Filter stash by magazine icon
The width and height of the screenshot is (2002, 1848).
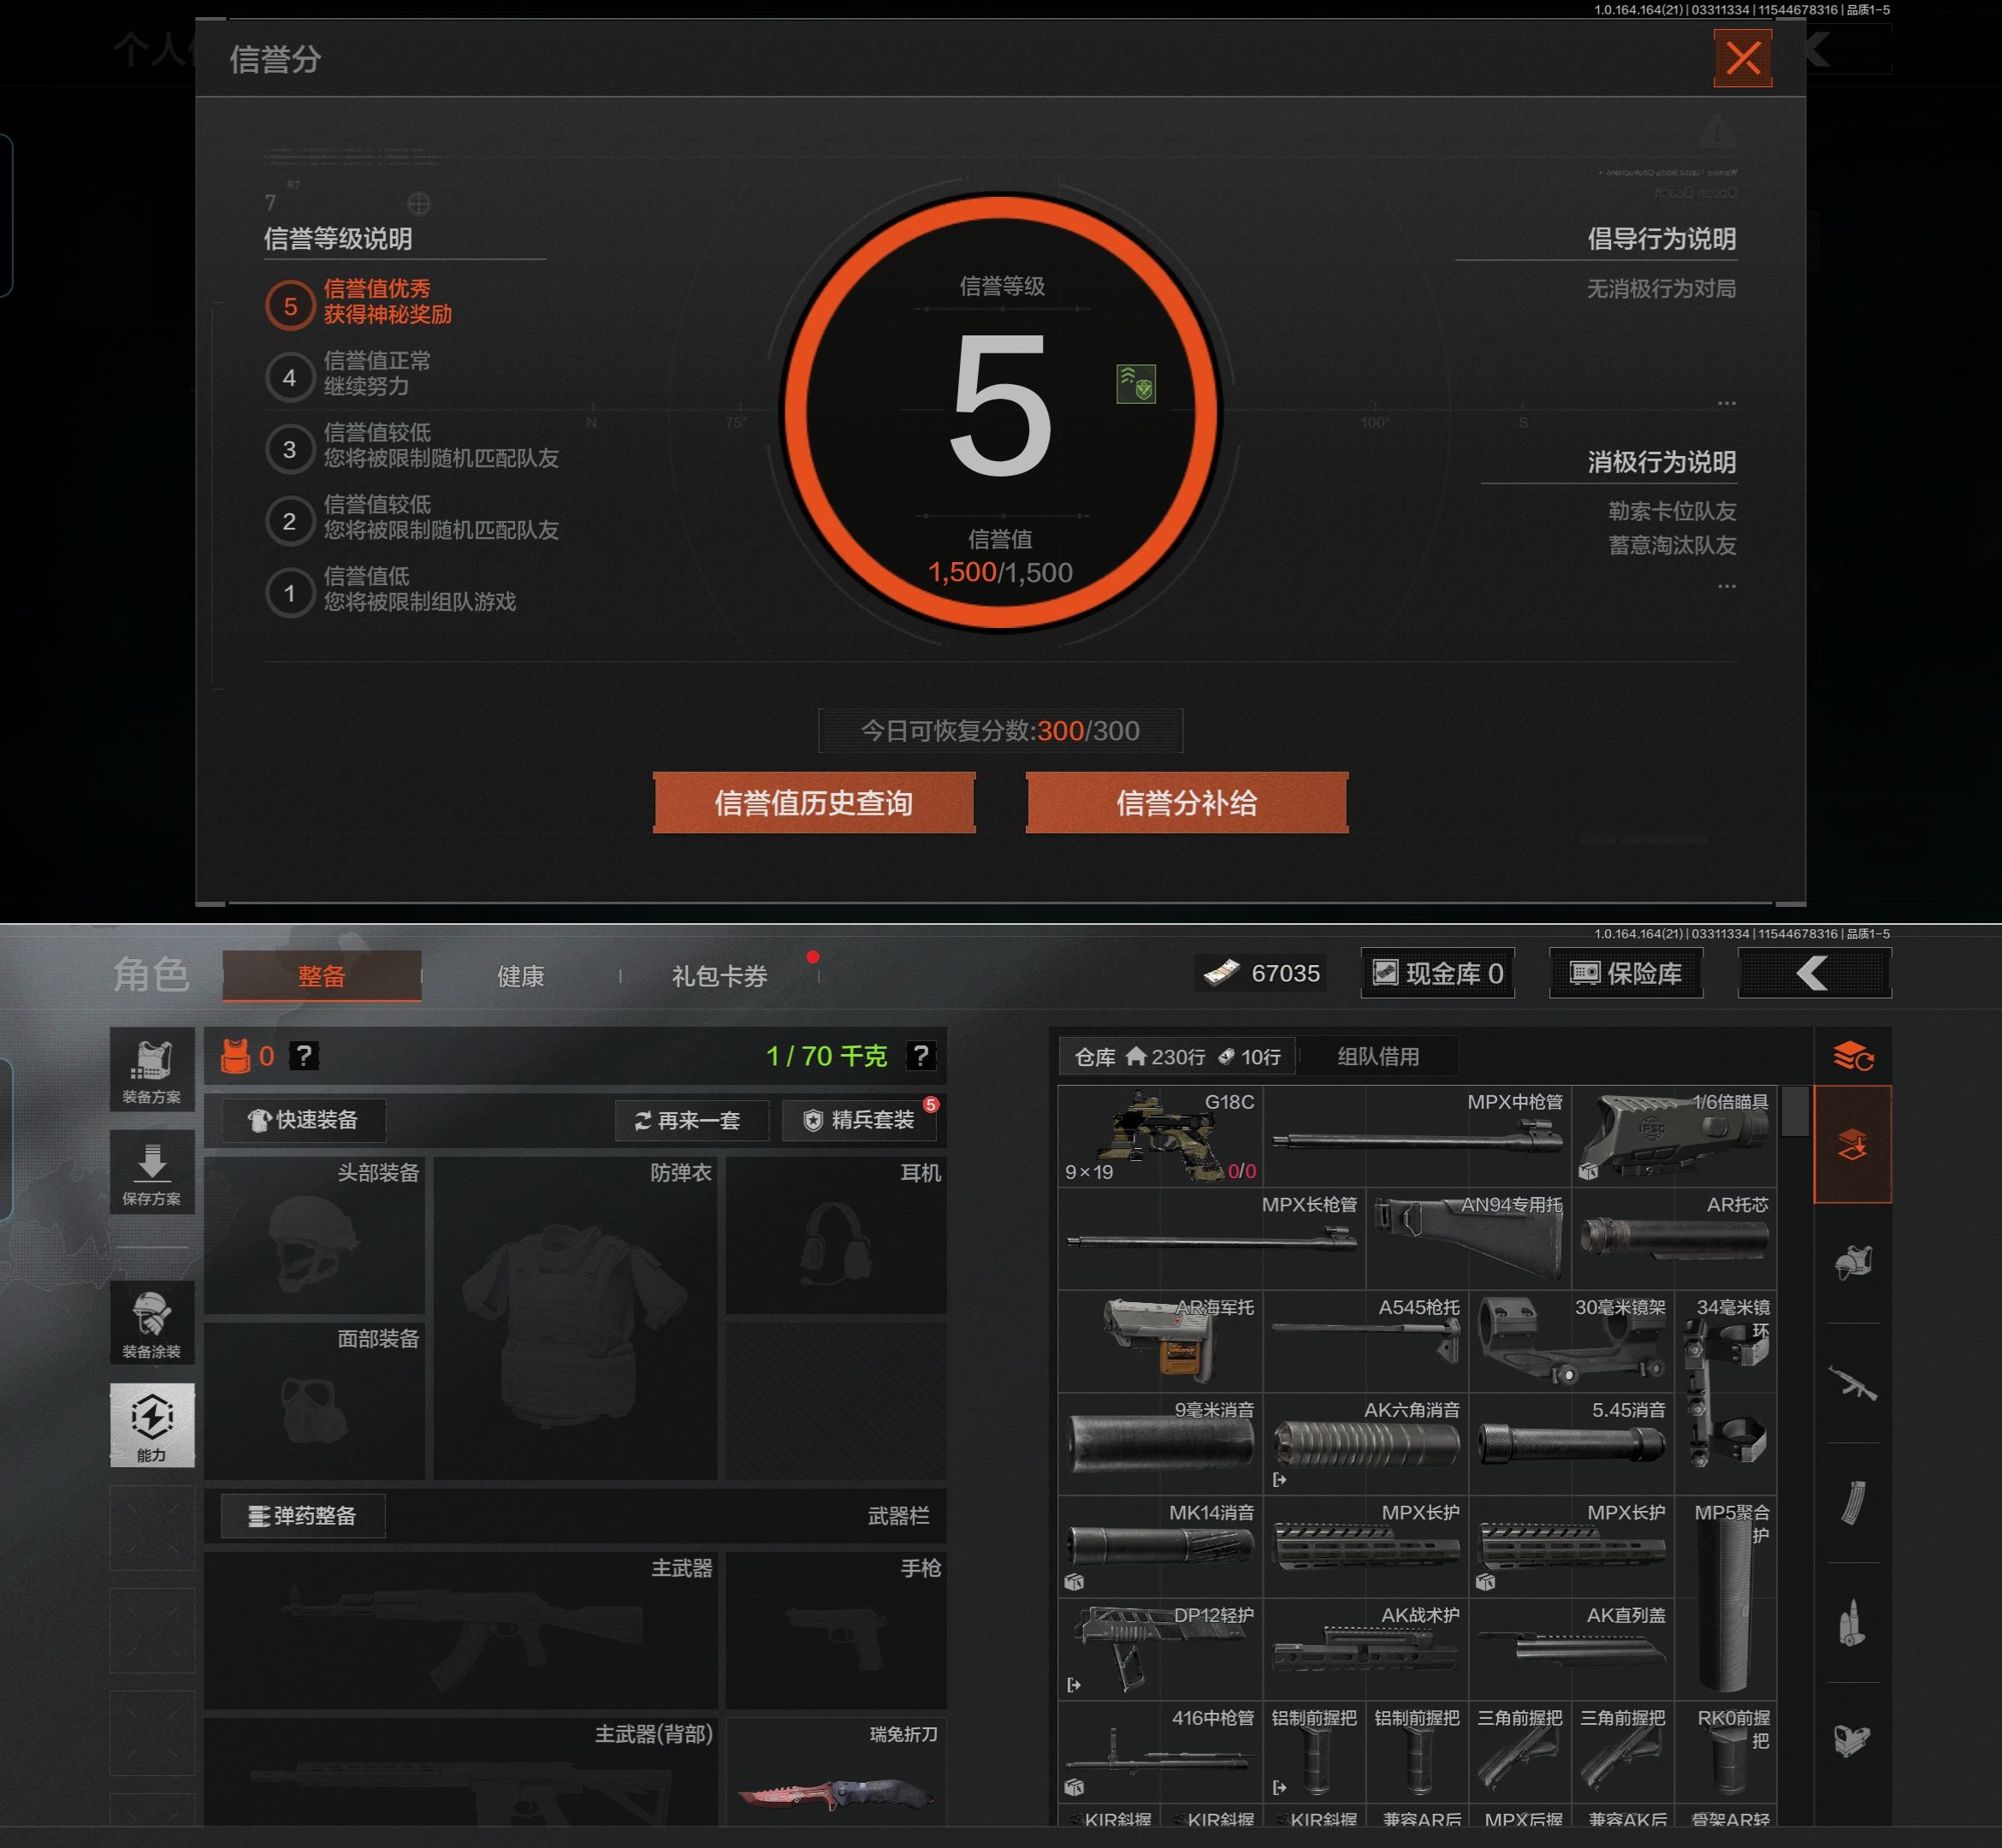(1852, 1502)
